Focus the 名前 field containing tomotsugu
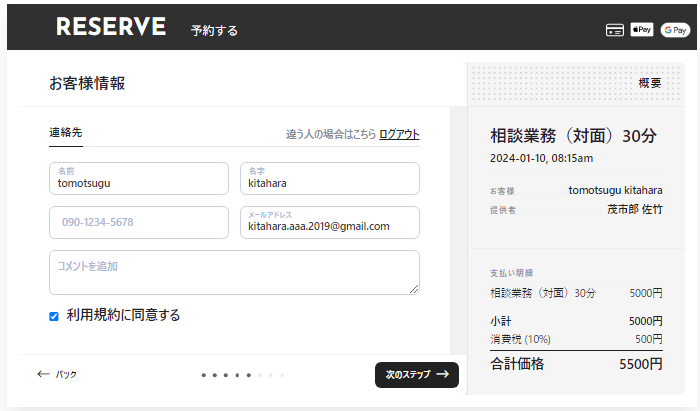Viewport: 700px width, 411px height. click(139, 179)
